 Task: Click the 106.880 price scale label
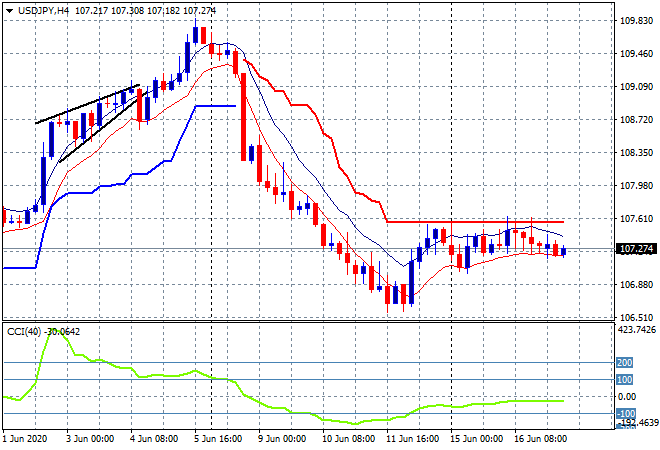tap(636, 285)
